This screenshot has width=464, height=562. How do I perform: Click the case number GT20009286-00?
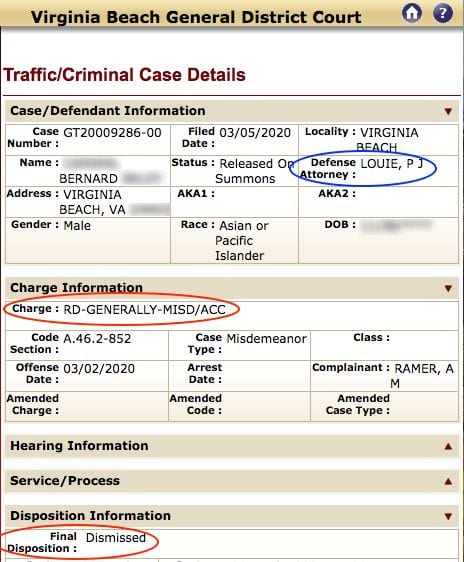[112, 133]
